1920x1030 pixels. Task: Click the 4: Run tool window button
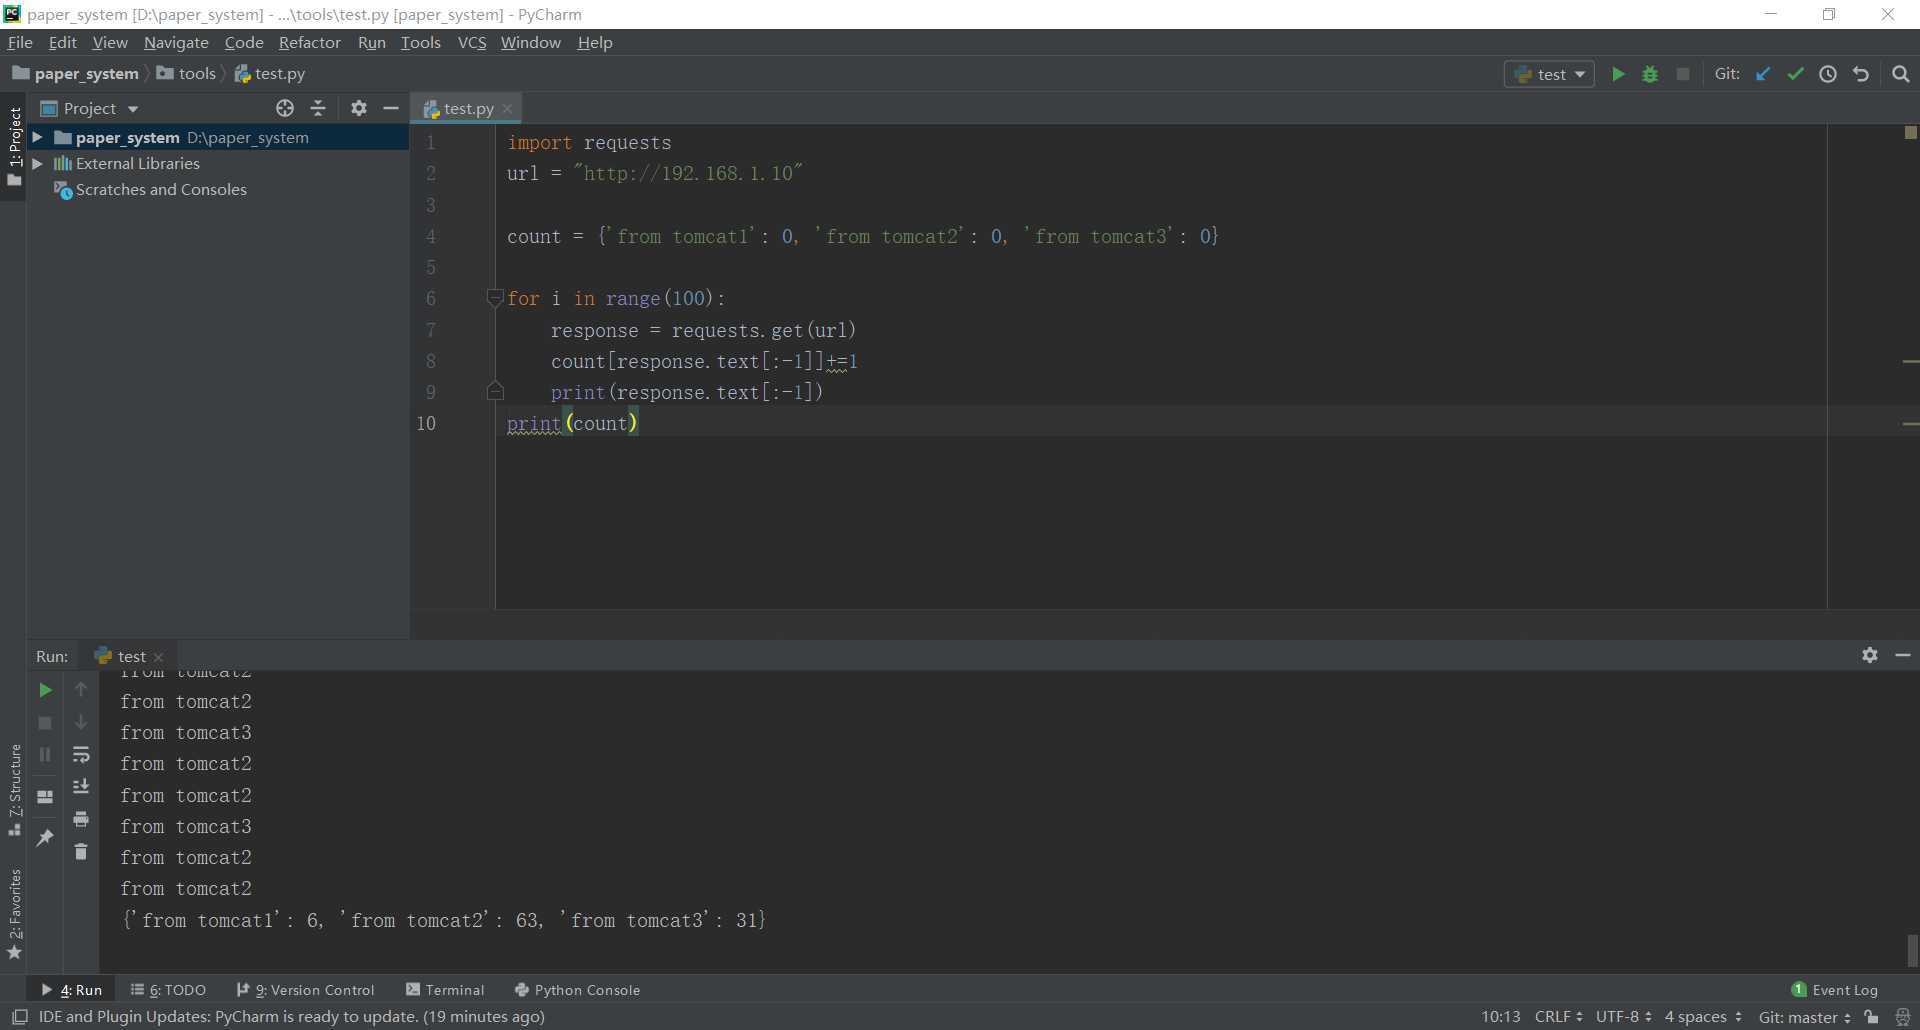[71, 990]
